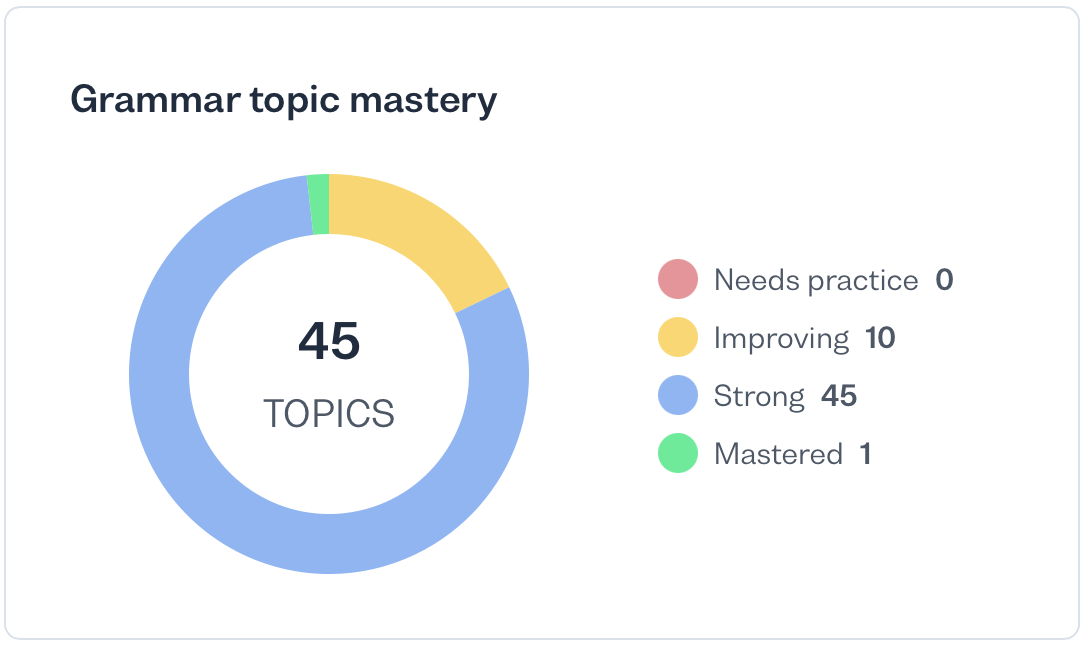The width and height of the screenshot is (1088, 646).
Task: Click the green Mastered legend swatch
Action: tap(677, 454)
